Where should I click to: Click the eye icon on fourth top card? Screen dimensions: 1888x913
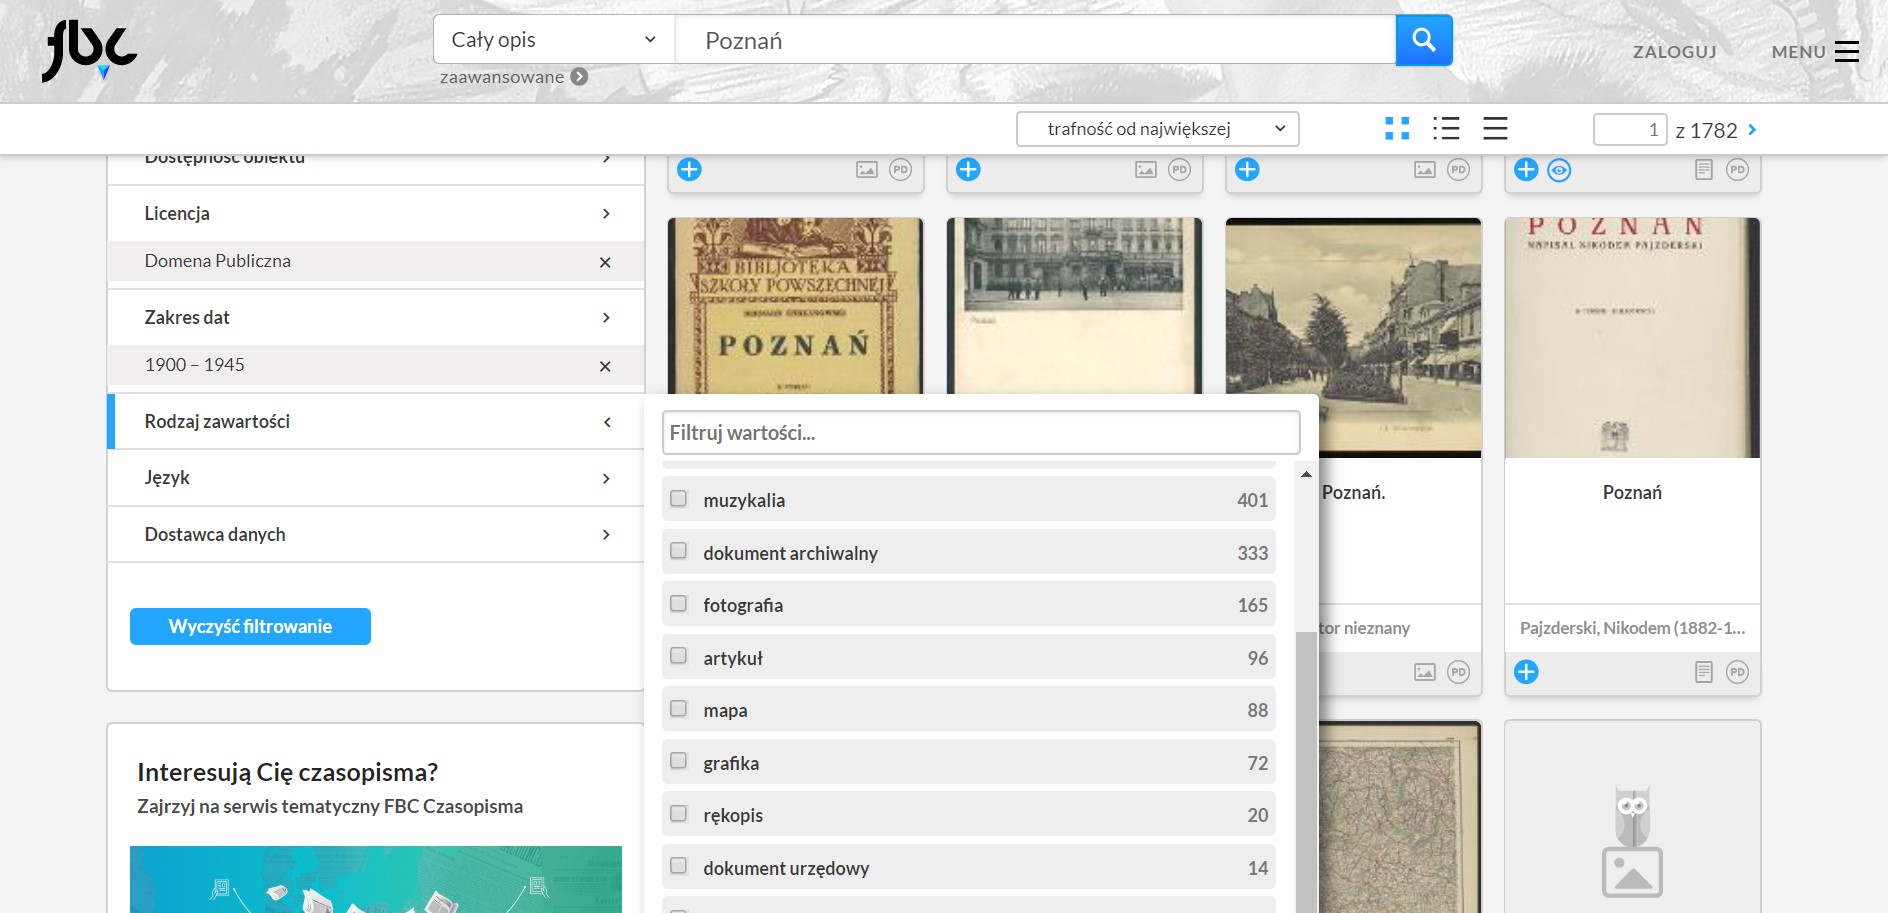click(1559, 170)
